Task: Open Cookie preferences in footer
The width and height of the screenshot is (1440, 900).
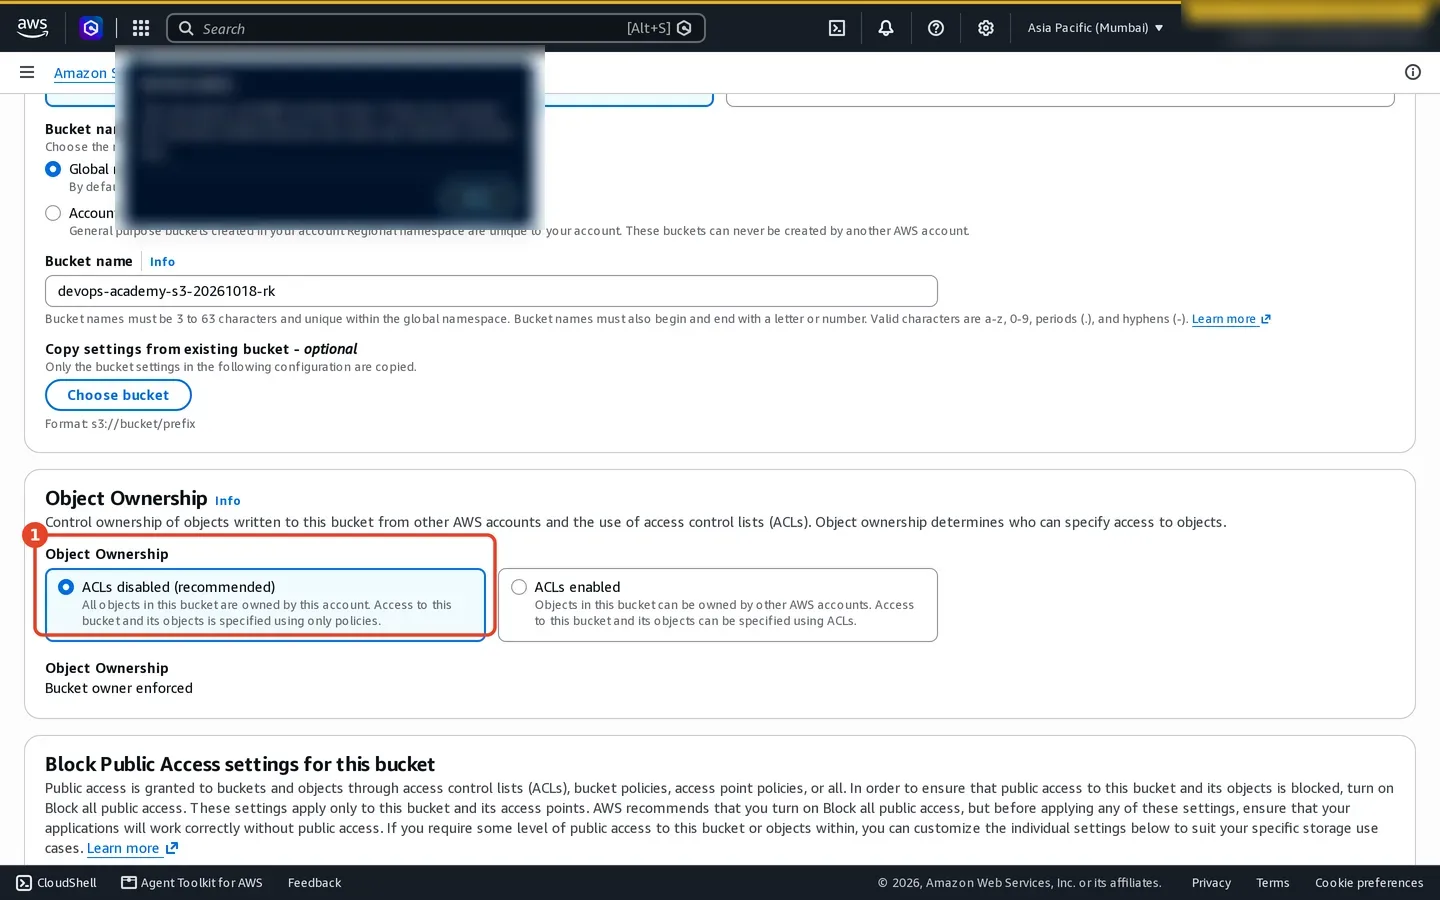Action: [1369, 882]
